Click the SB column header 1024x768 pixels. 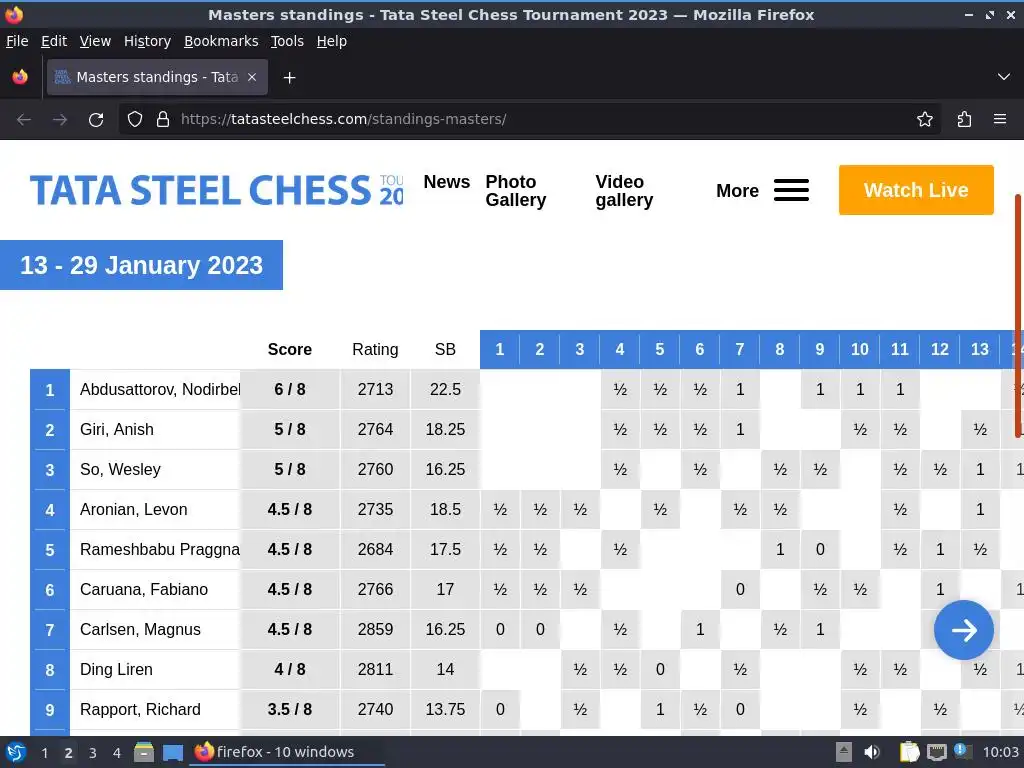(445, 349)
